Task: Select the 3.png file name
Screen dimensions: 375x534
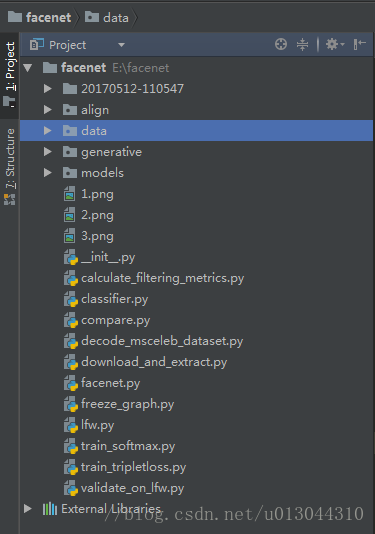Action: (97, 237)
